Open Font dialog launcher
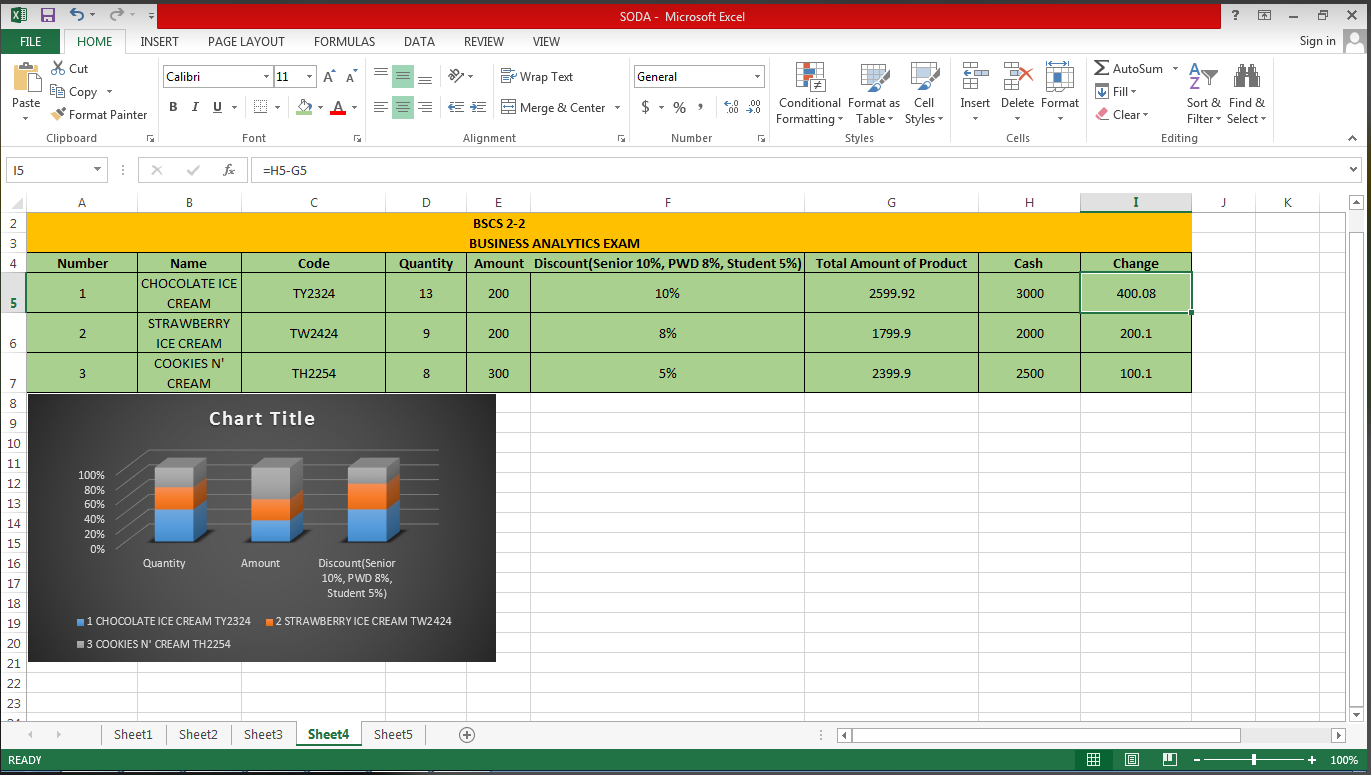1371x775 pixels. [357, 138]
